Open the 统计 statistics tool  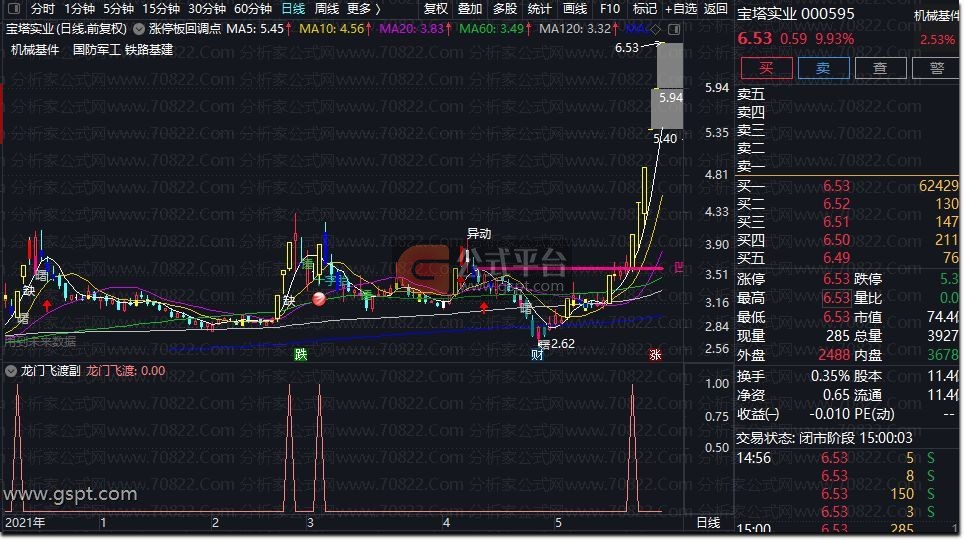540,9
